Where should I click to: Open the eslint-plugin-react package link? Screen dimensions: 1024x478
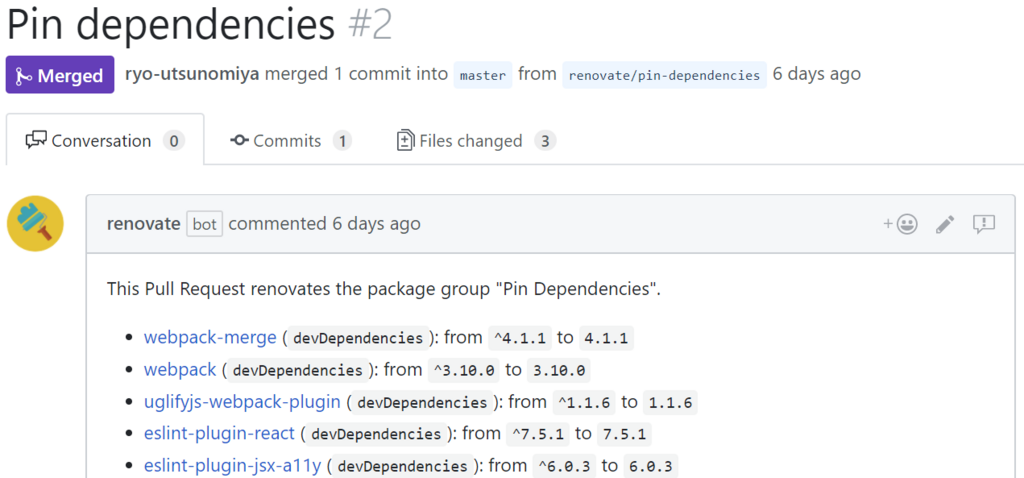219,433
